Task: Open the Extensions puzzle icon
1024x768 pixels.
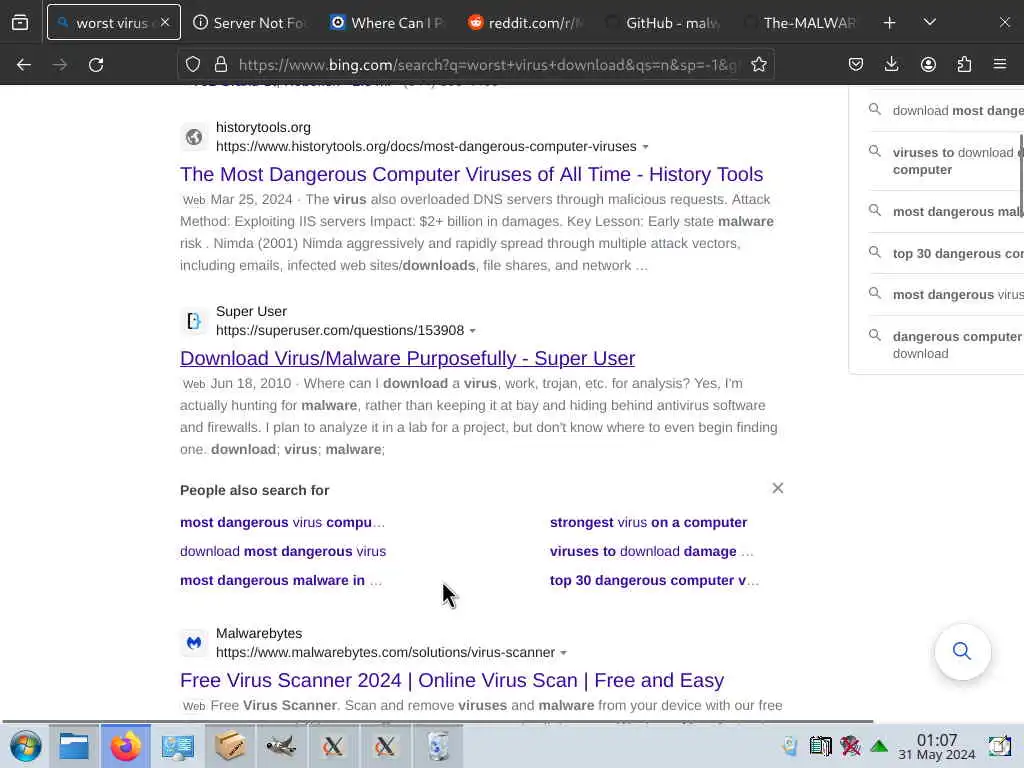Action: tap(964, 65)
